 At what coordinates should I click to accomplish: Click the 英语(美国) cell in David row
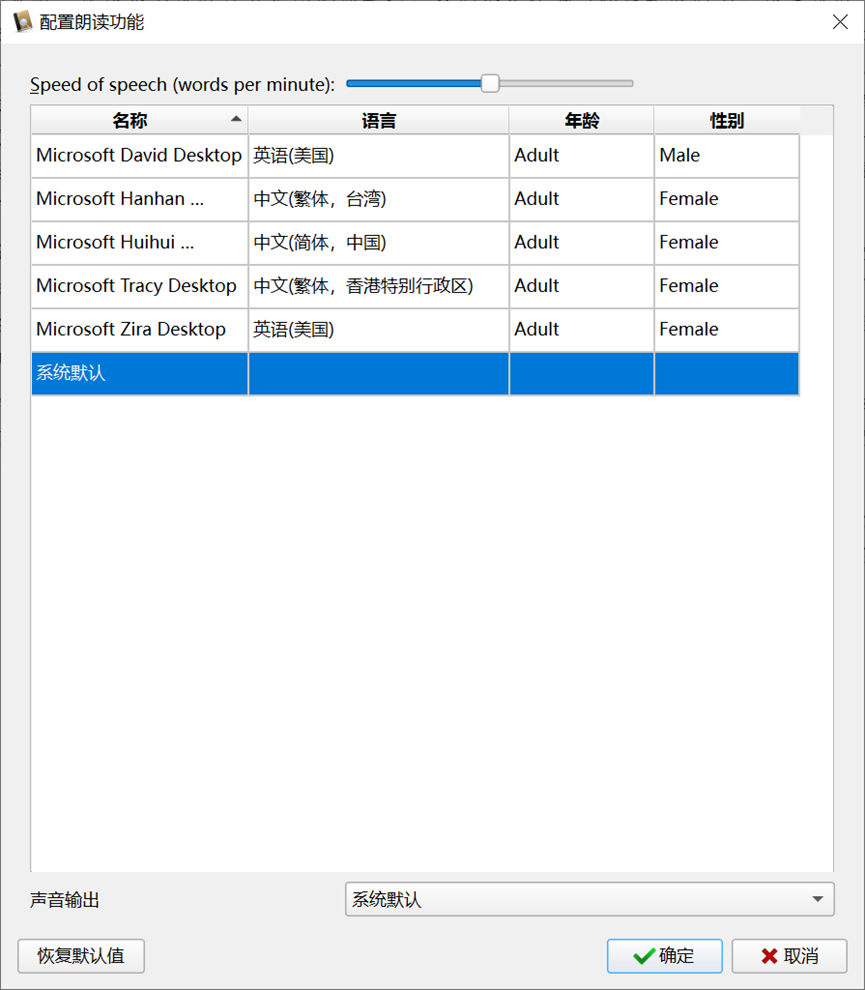379,155
